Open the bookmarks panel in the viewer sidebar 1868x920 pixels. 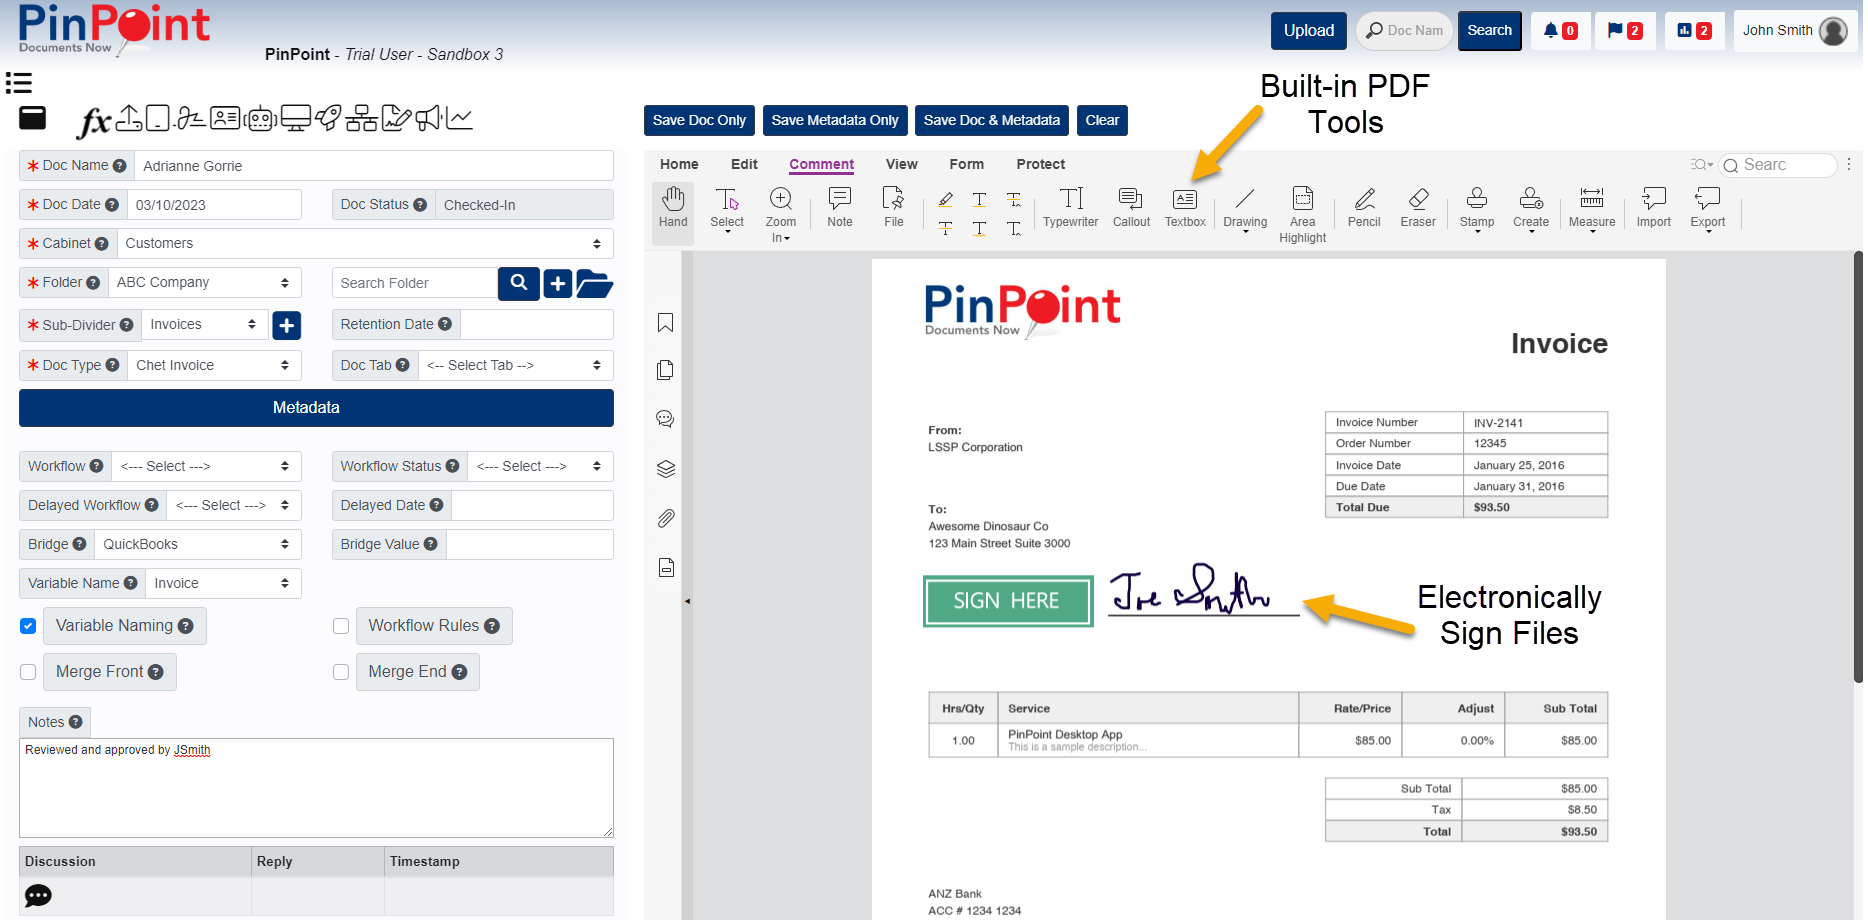pos(664,322)
